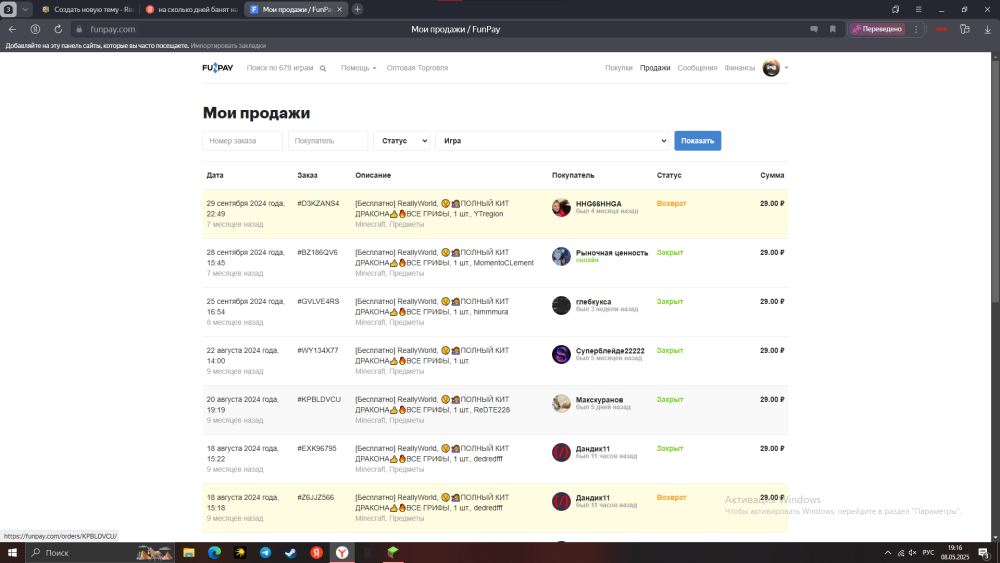
Task: Open avatar of buyer Рыночная ценность
Action: click(561, 256)
